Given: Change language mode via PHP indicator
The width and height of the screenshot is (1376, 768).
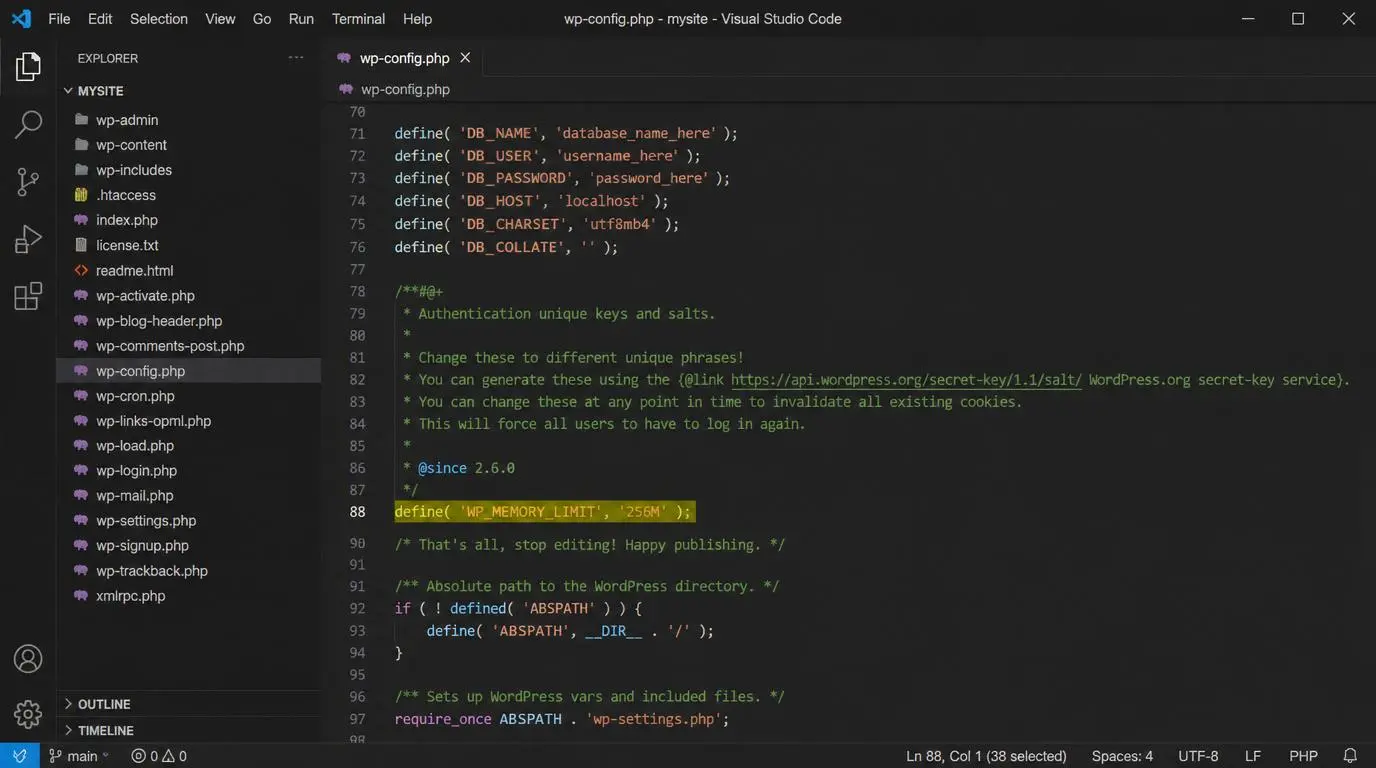Looking at the screenshot, I should [1303, 756].
